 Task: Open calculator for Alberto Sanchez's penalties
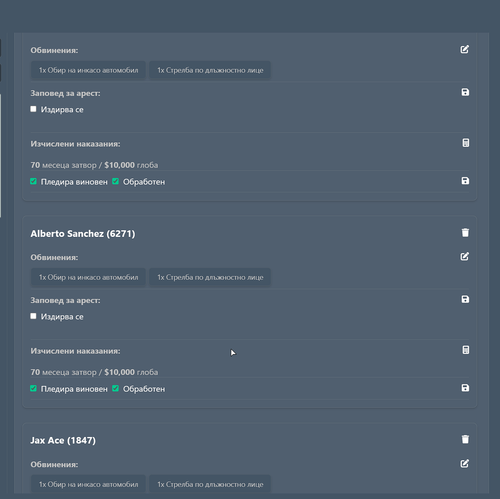466,350
